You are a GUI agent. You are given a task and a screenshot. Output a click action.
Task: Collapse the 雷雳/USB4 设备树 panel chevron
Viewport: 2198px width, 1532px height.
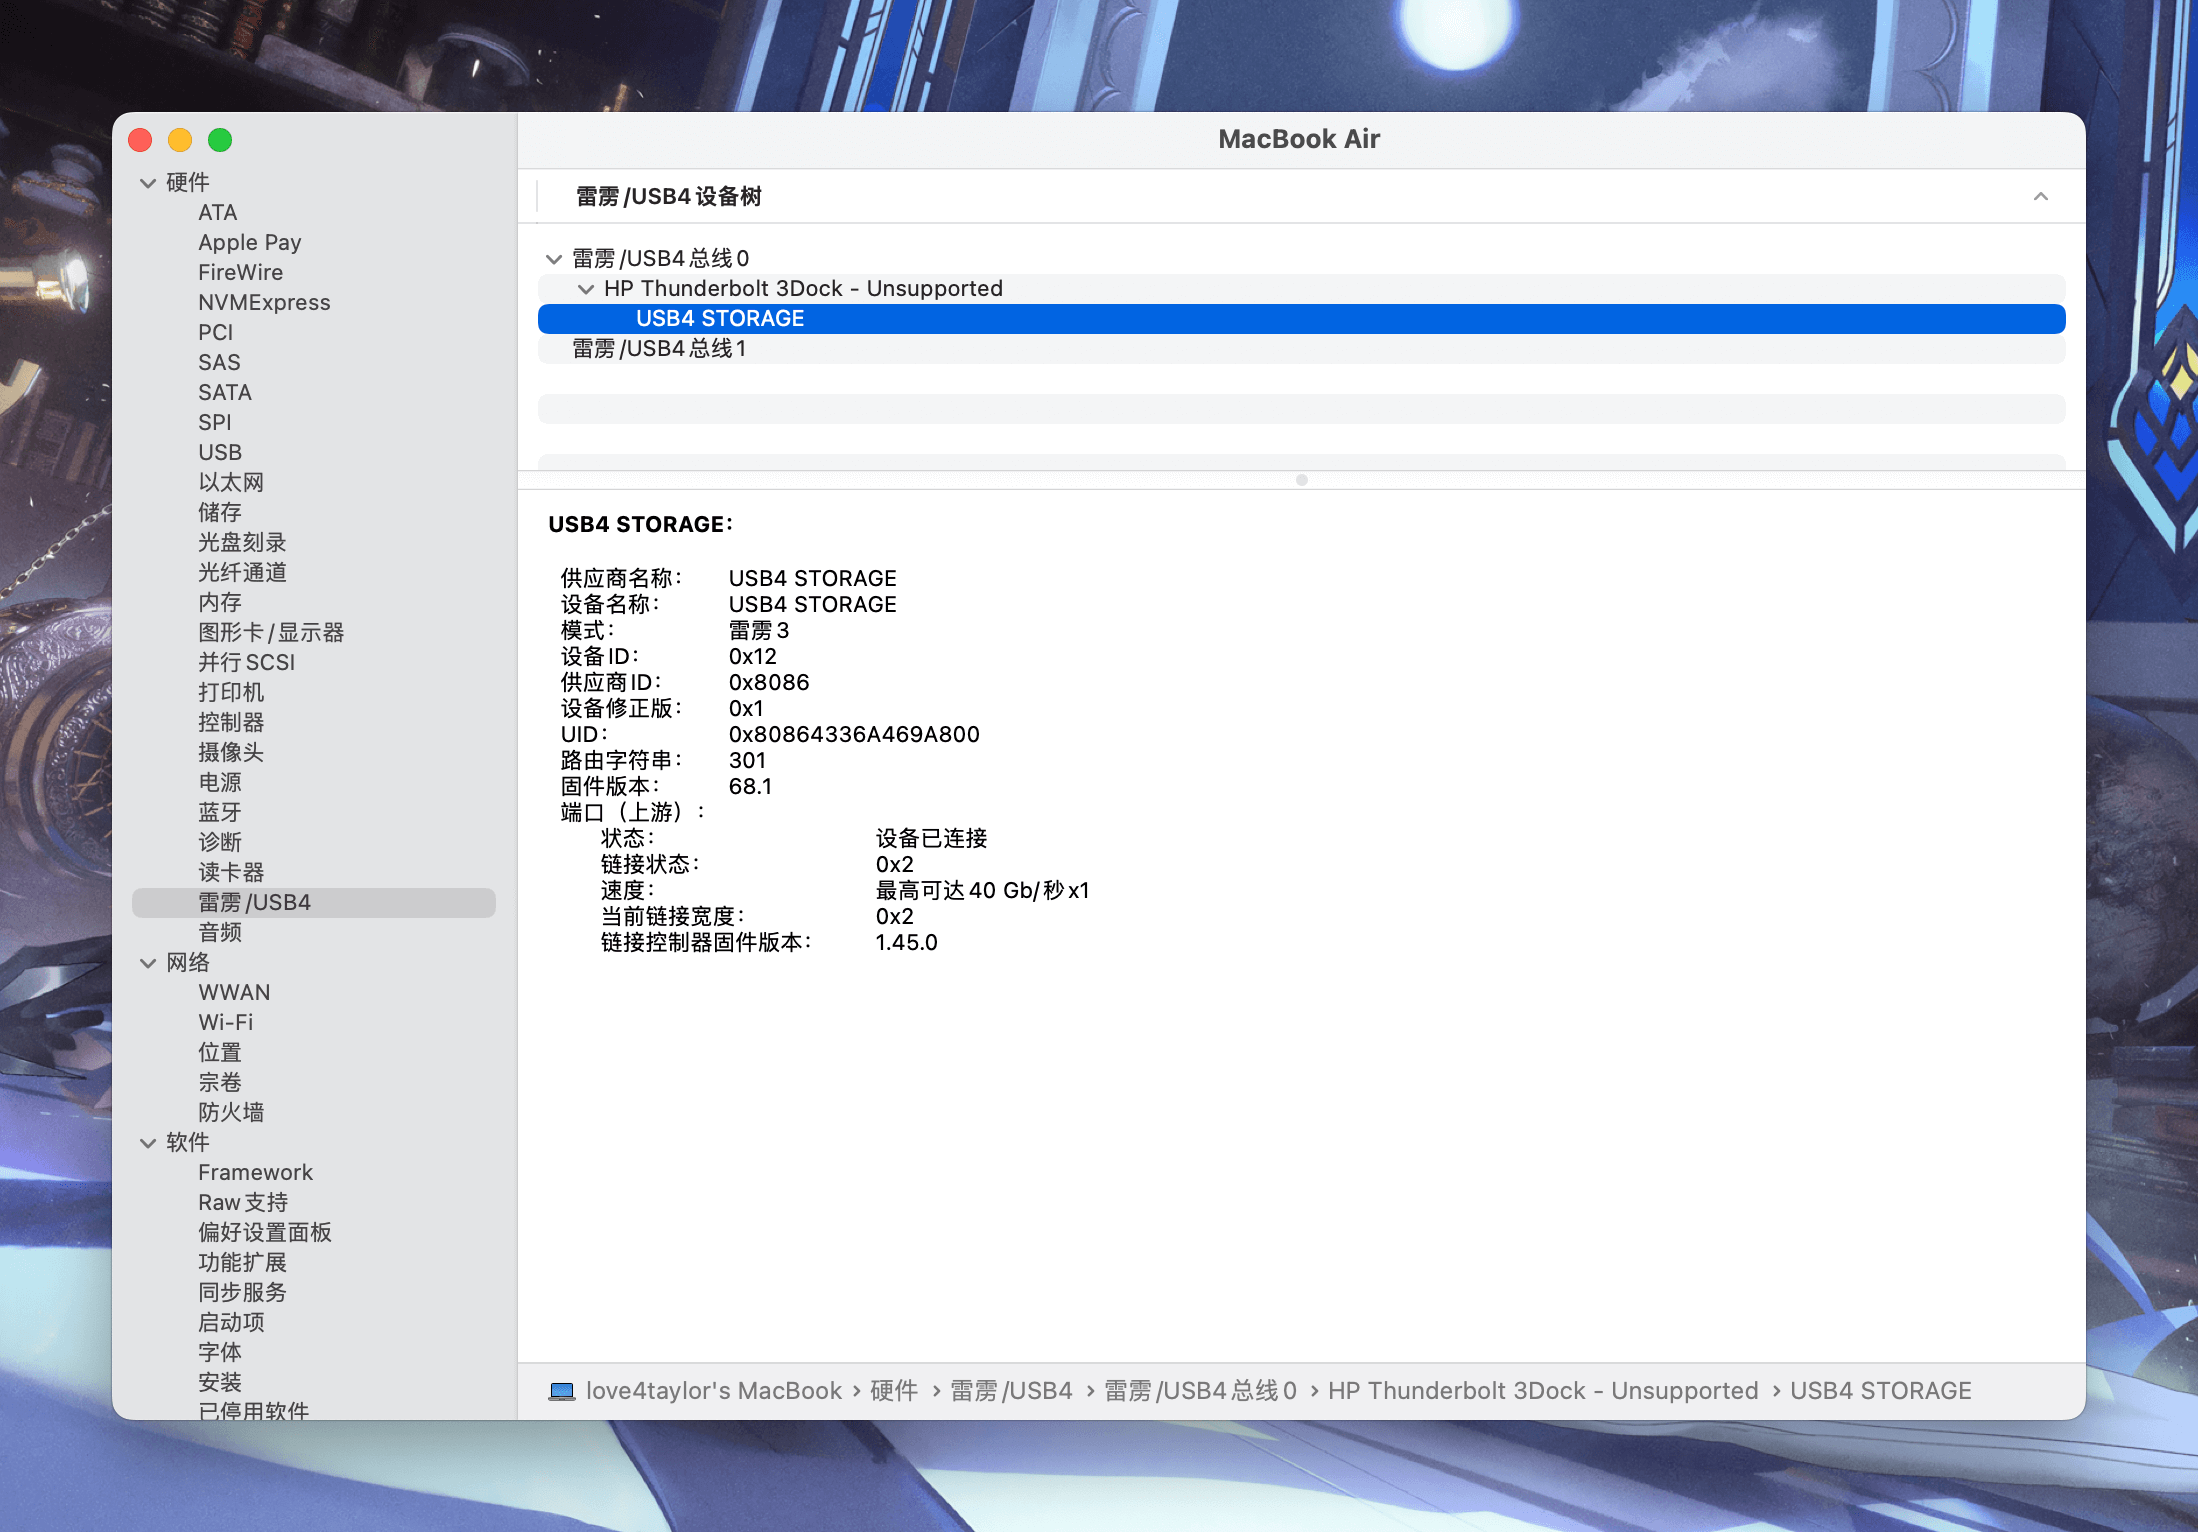coord(2041,196)
